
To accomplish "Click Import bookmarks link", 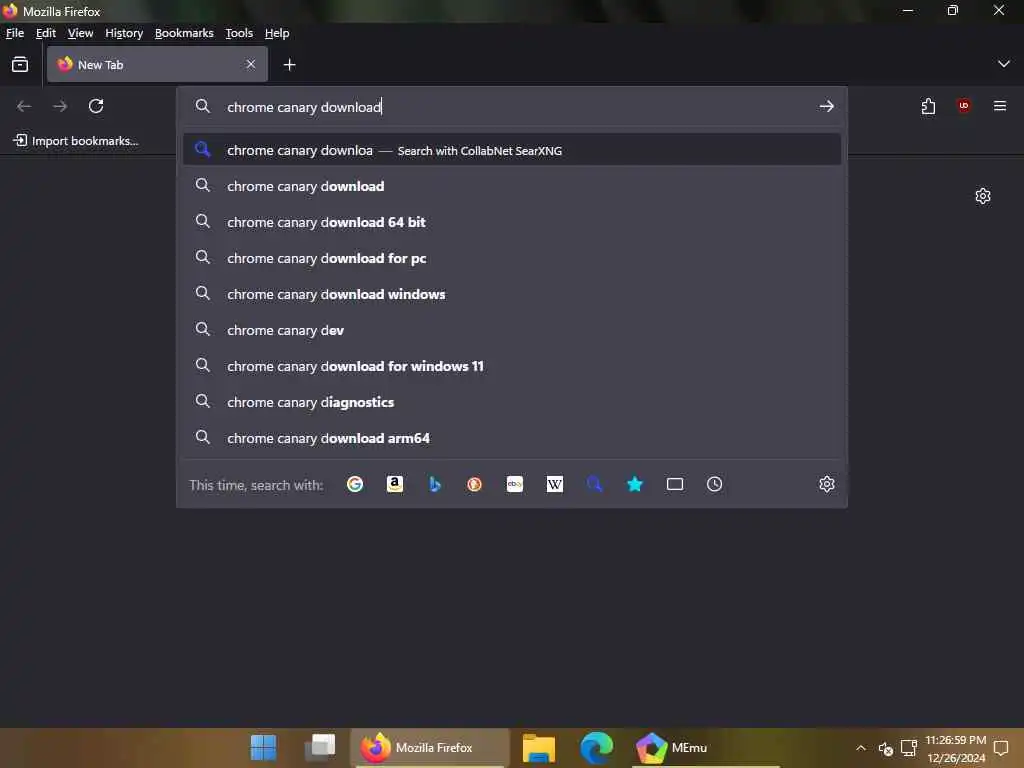I will pyautogui.click(x=76, y=140).
